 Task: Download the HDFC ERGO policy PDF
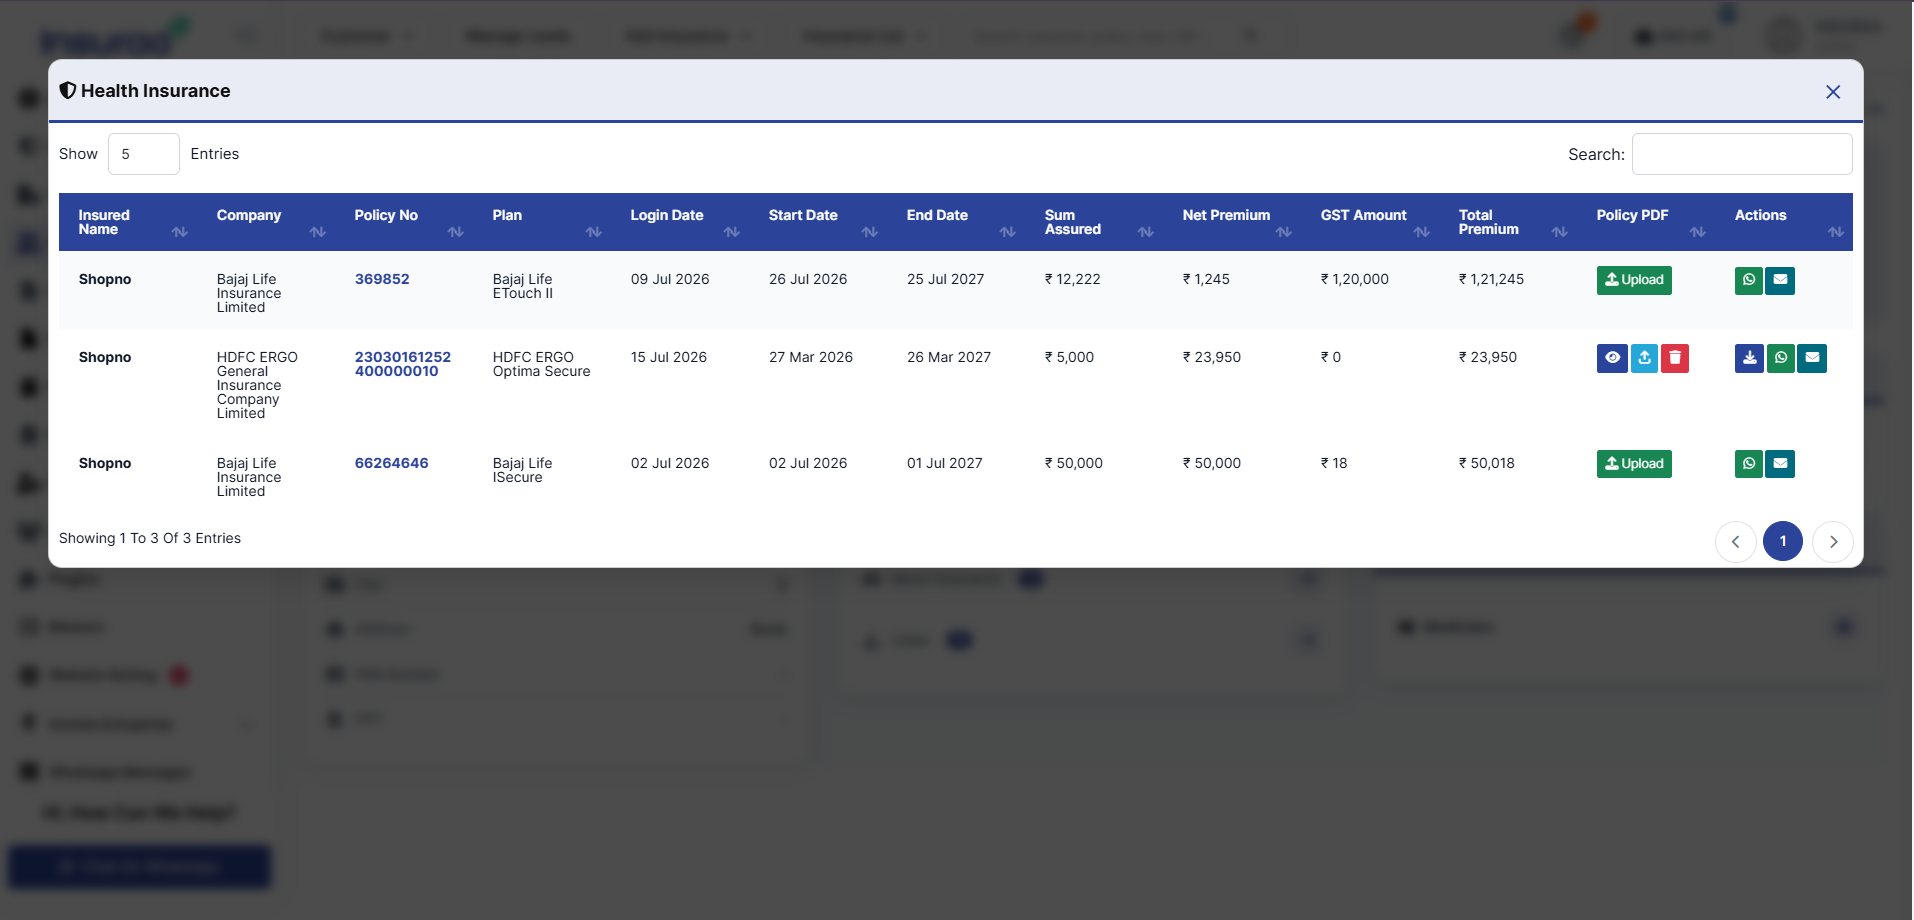[1749, 358]
